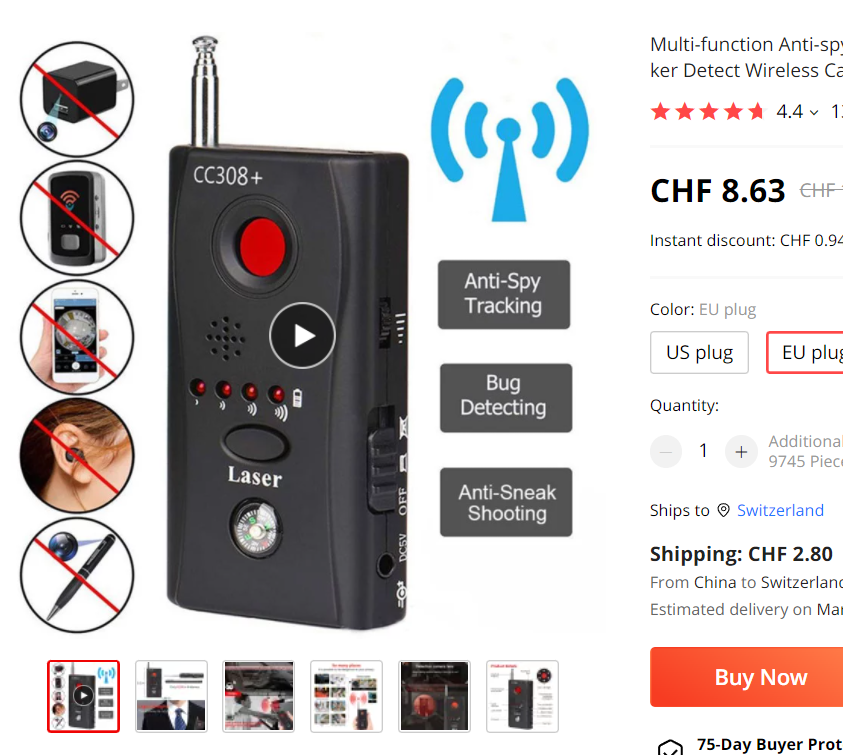
Task: Select the US plug option
Action: [x=699, y=353]
